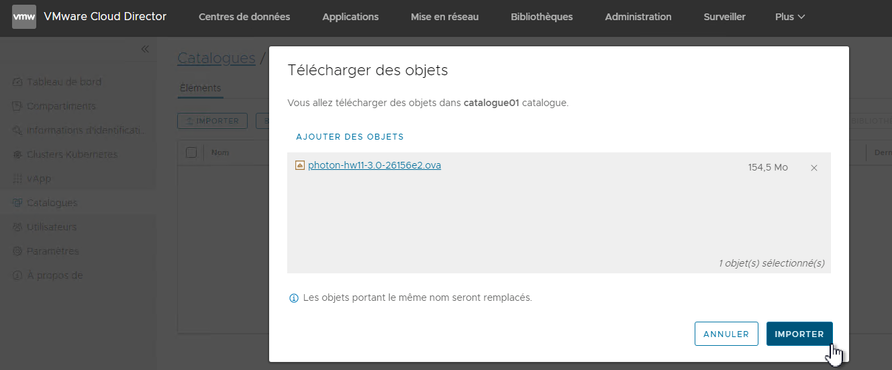Click the Compartiments sidebar icon

tap(17, 106)
